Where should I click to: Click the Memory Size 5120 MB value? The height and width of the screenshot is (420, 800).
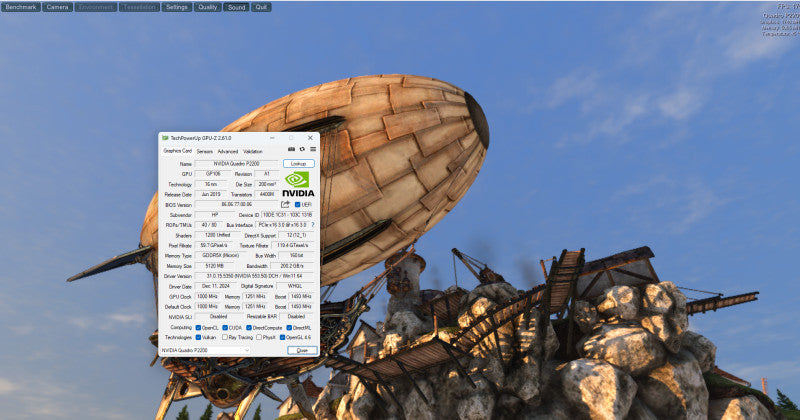coord(214,266)
